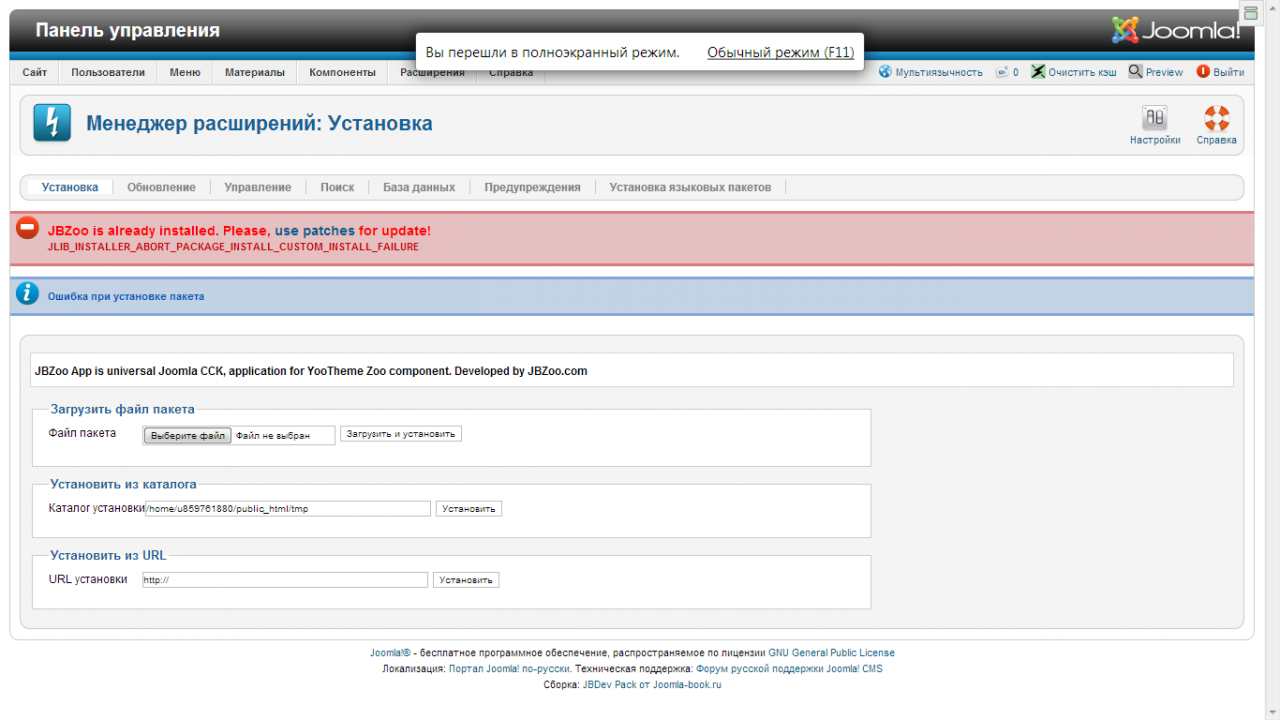Open the Меню menu item
The height and width of the screenshot is (720, 1280).
[x=185, y=72]
